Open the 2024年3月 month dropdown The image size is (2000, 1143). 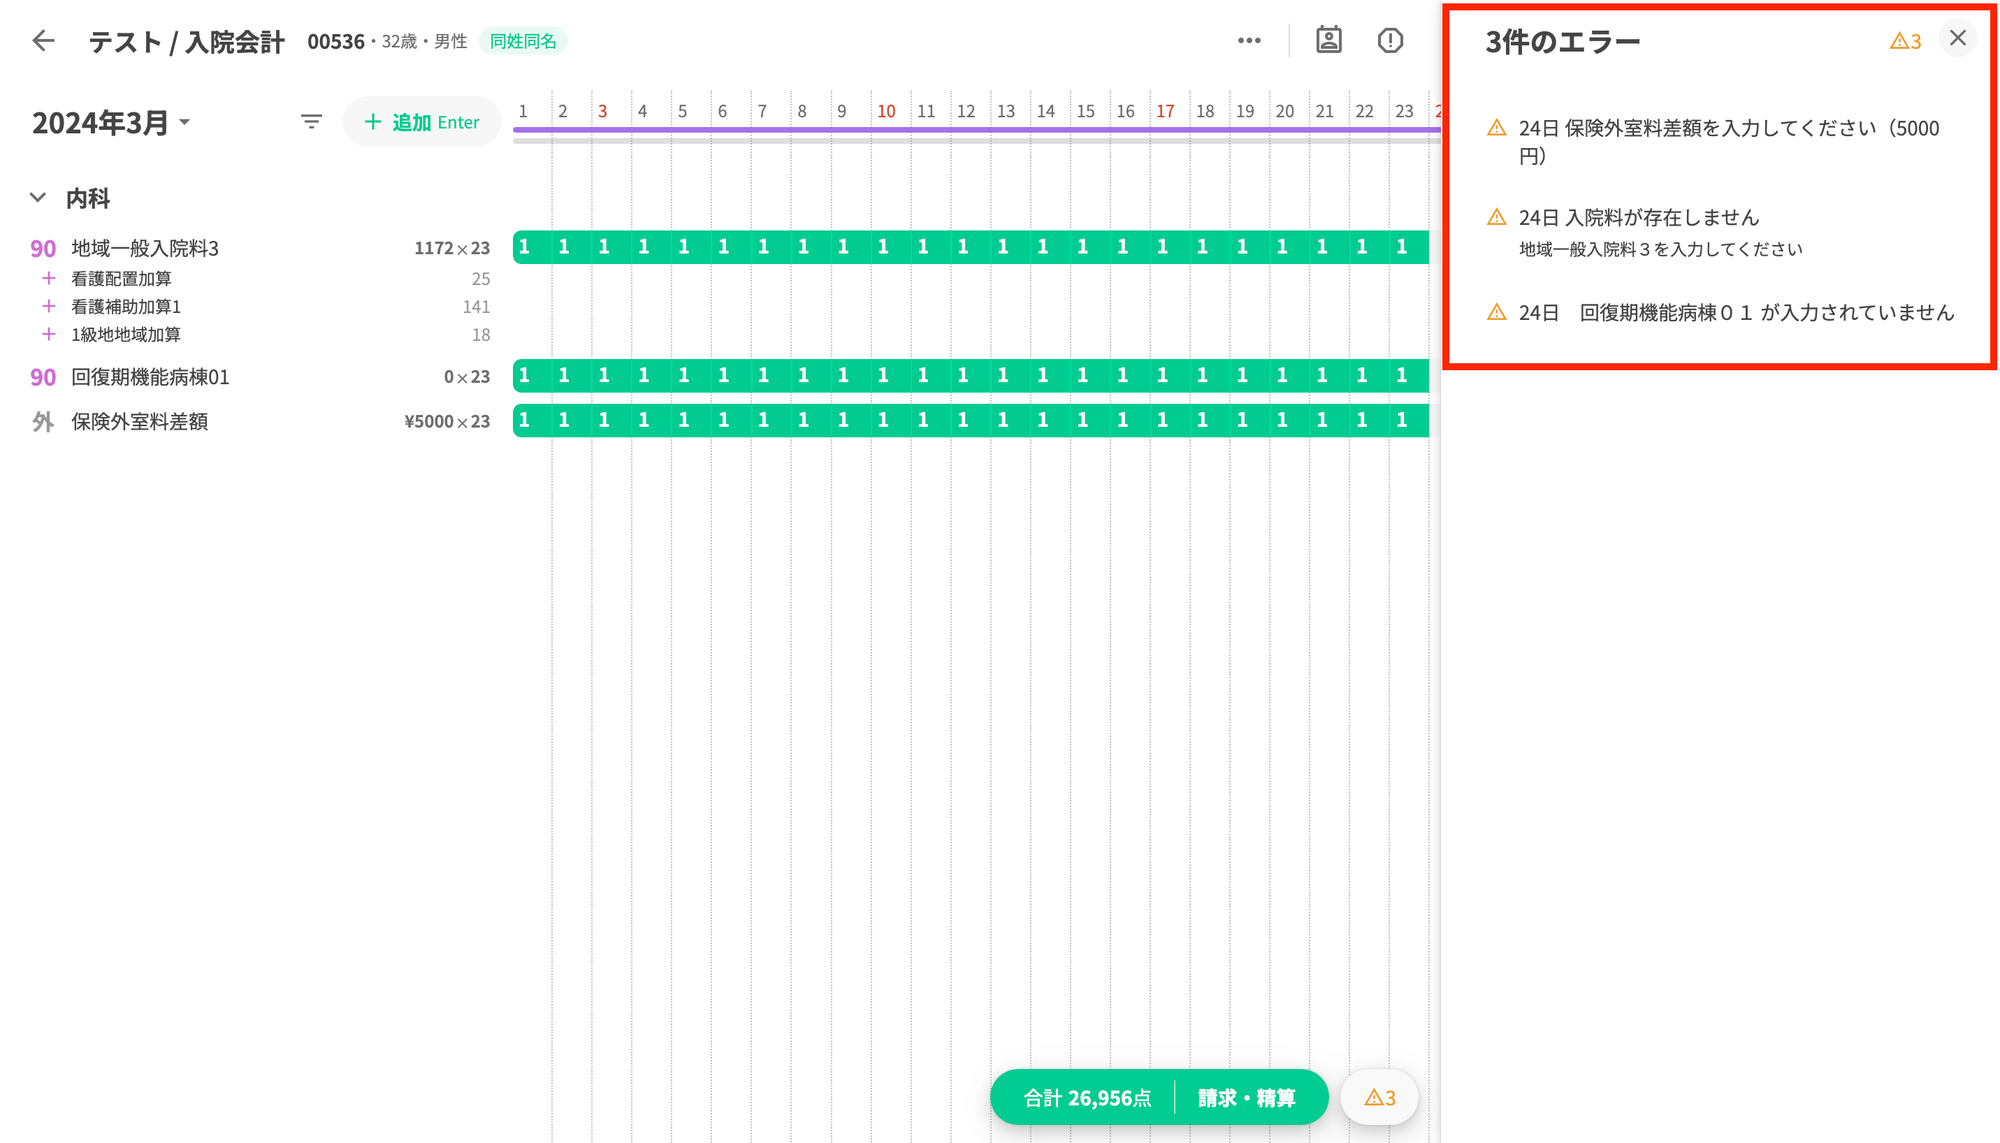point(111,122)
